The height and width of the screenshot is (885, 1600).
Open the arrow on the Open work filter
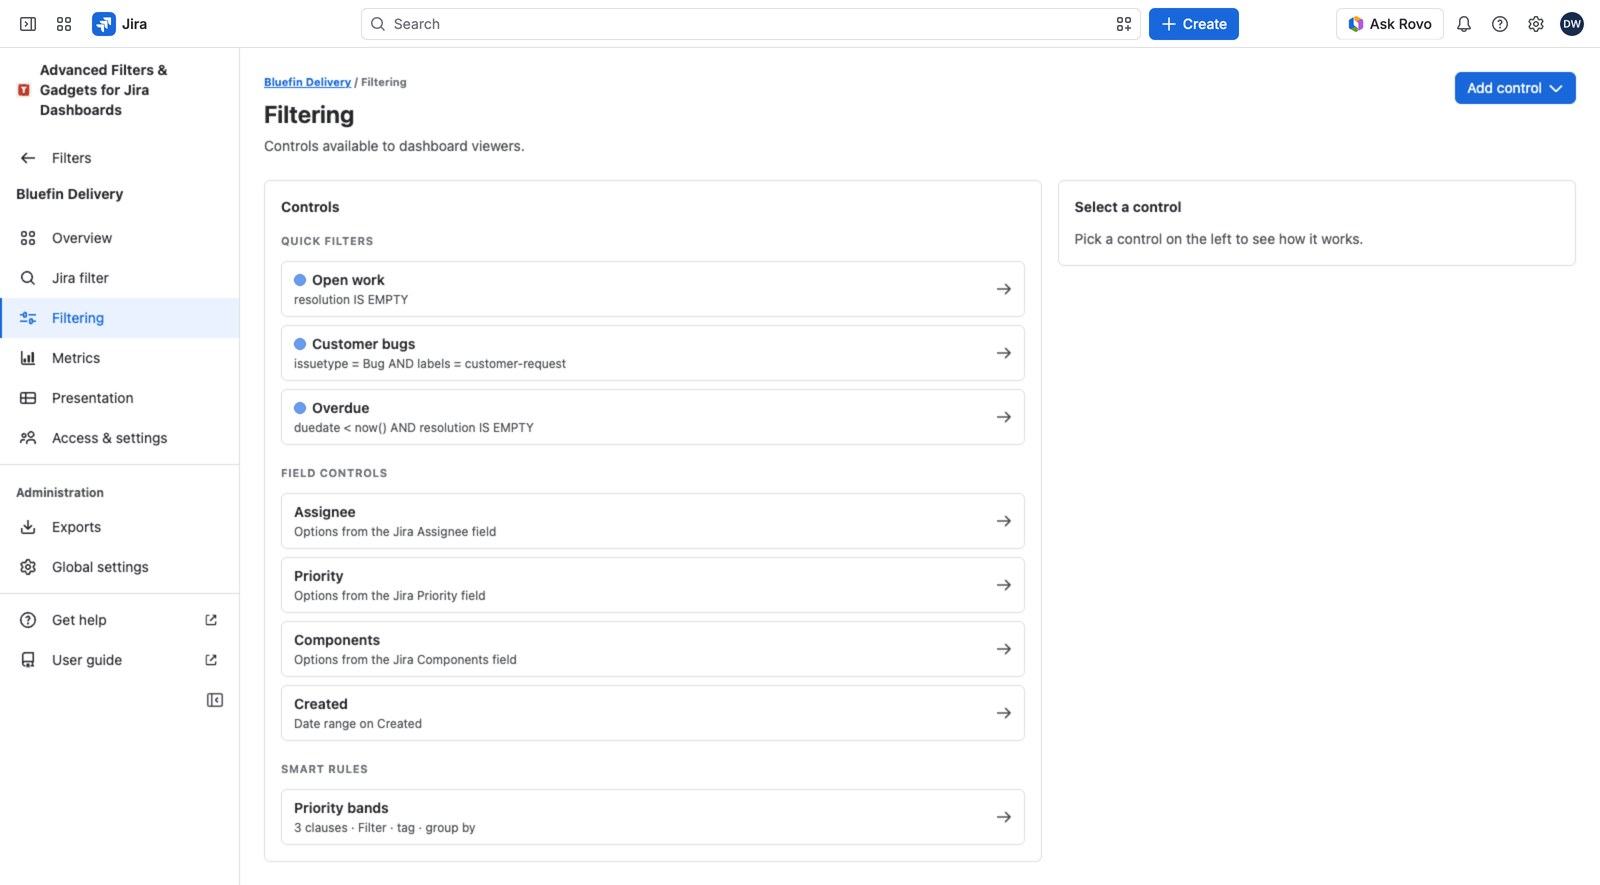1004,289
